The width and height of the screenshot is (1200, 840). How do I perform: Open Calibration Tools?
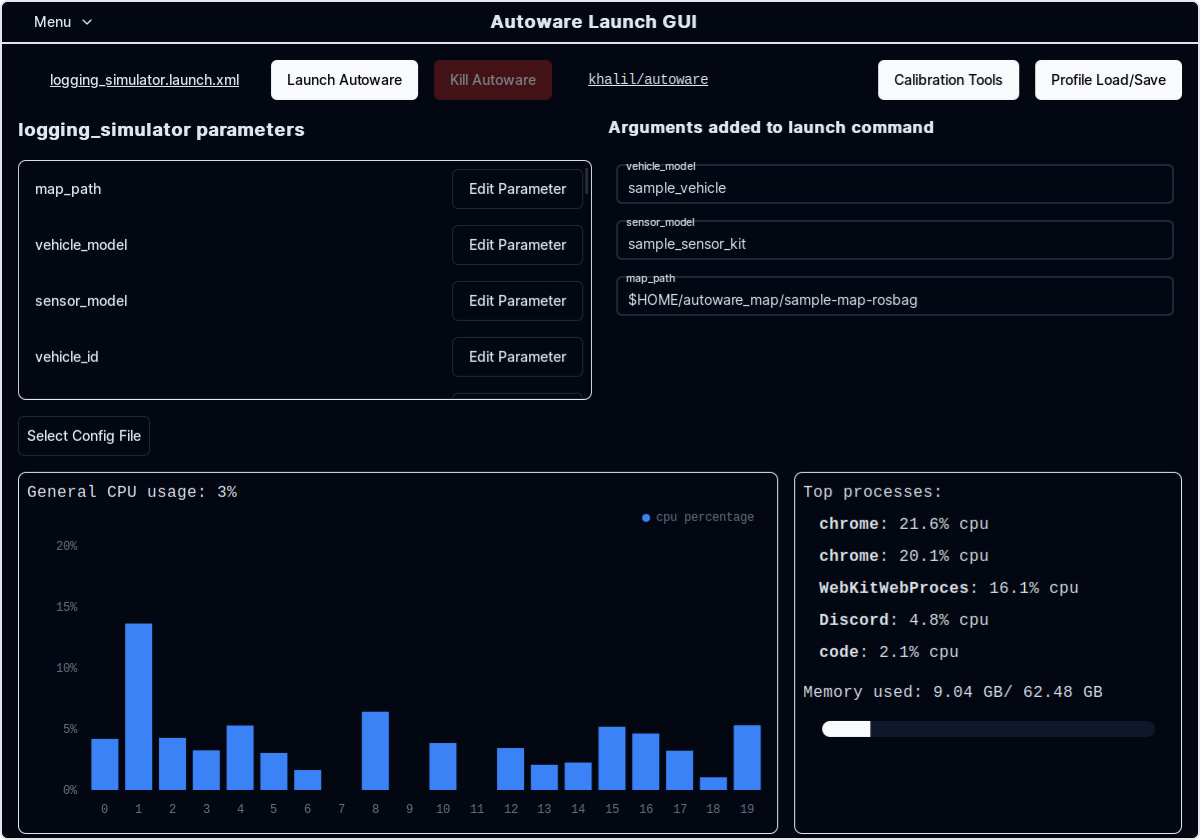pyautogui.click(x=948, y=79)
